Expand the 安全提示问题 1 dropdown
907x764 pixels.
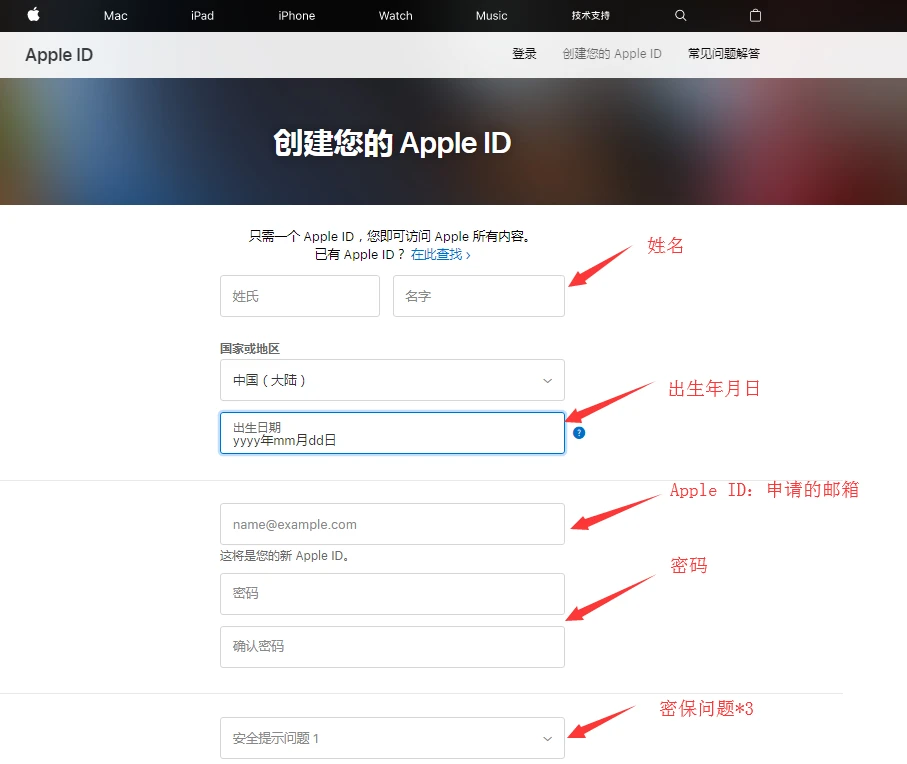click(x=392, y=738)
